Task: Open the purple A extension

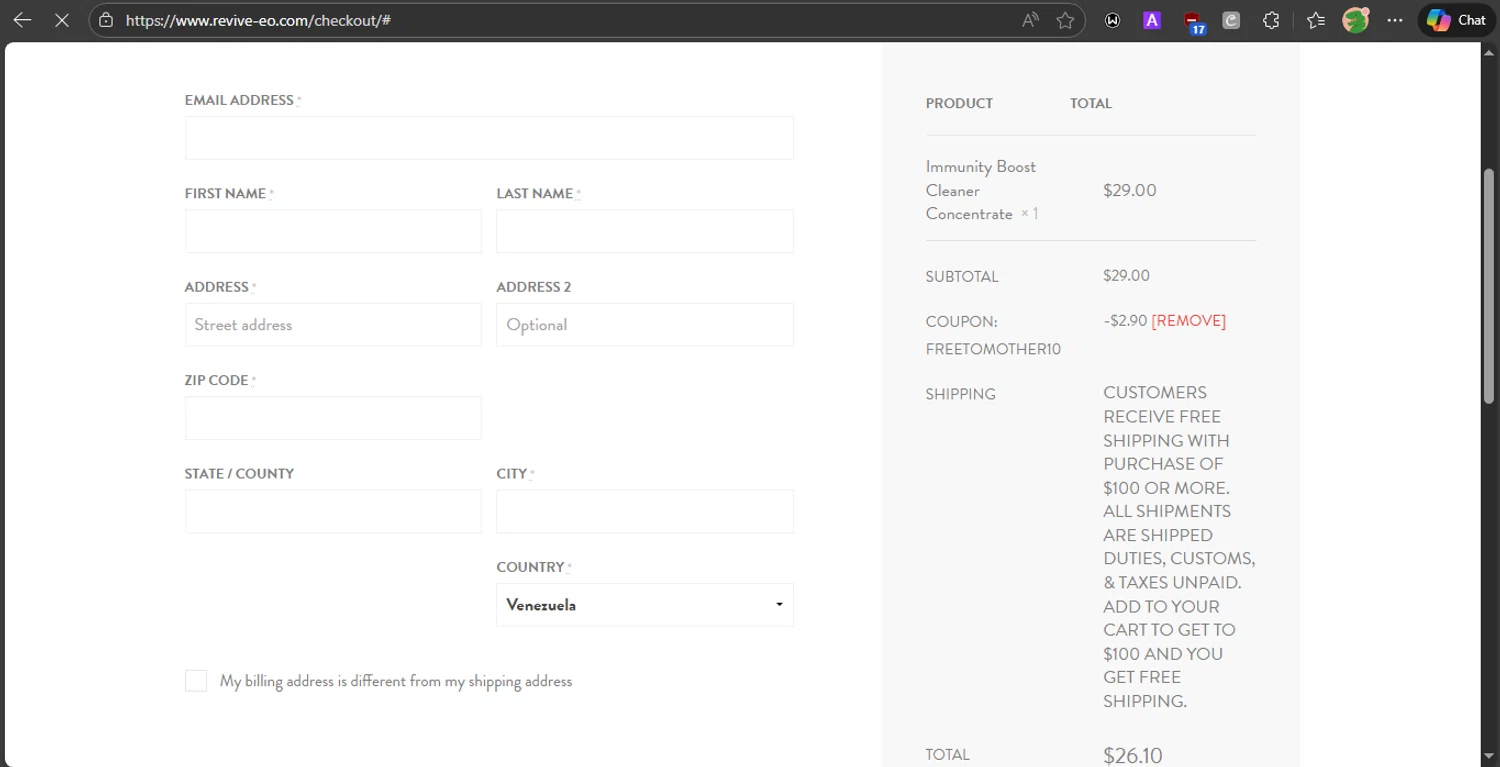Action: tap(1152, 20)
